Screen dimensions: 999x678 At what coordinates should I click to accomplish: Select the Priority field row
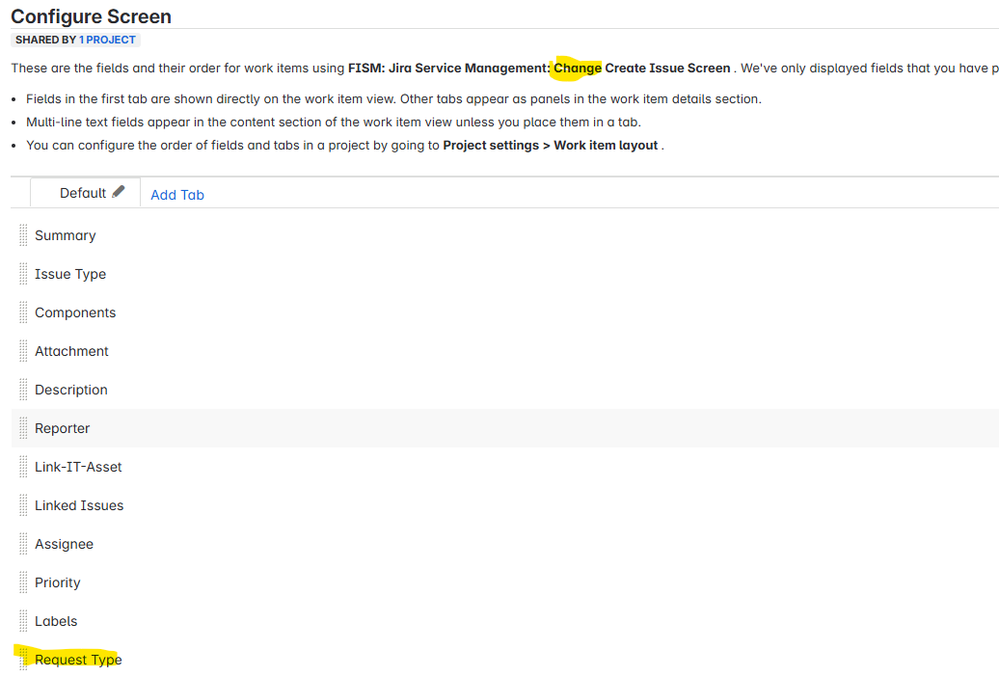click(505, 582)
